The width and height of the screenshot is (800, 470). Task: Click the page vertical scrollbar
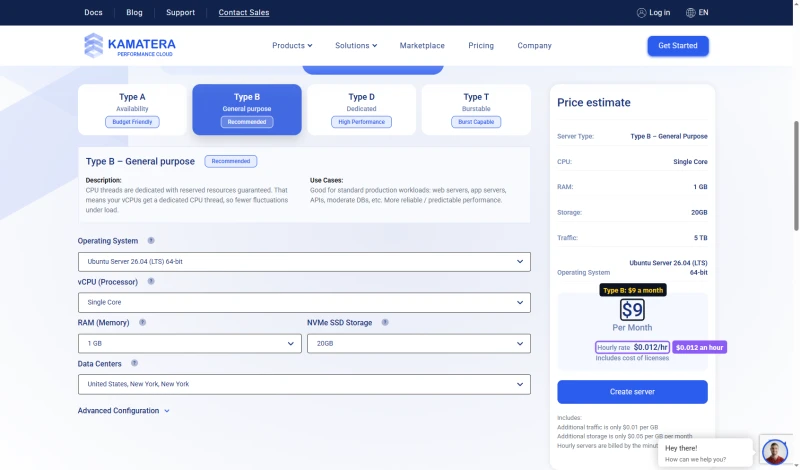tap(796, 176)
